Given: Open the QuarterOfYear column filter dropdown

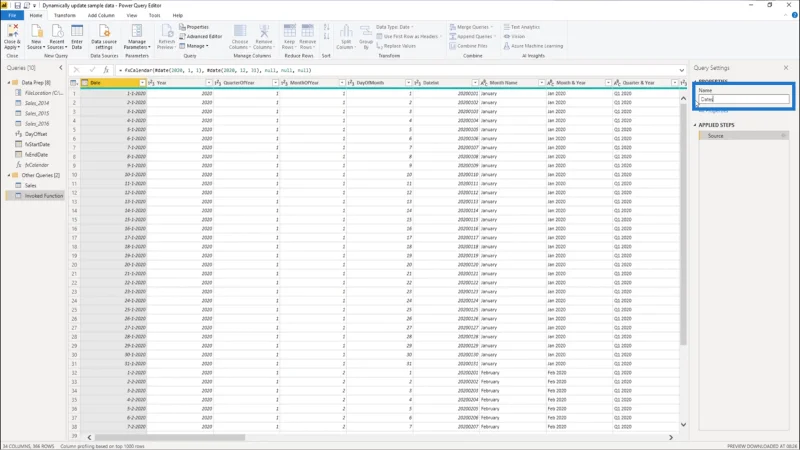Looking at the screenshot, I should 276,83.
